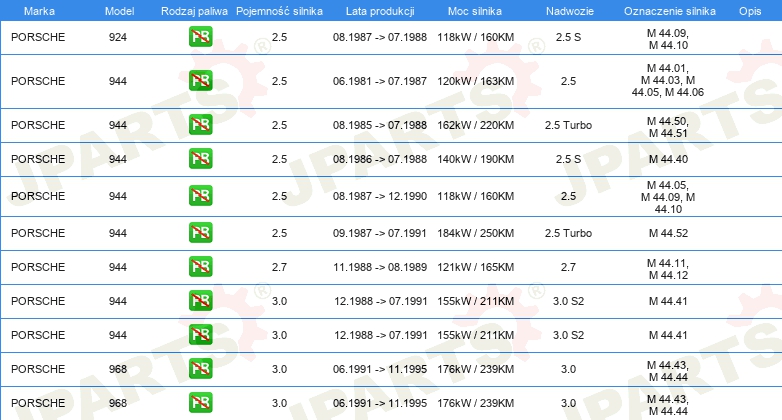Click the power value '140kW / 190KM'

pyautogui.click(x=476, y=159)
